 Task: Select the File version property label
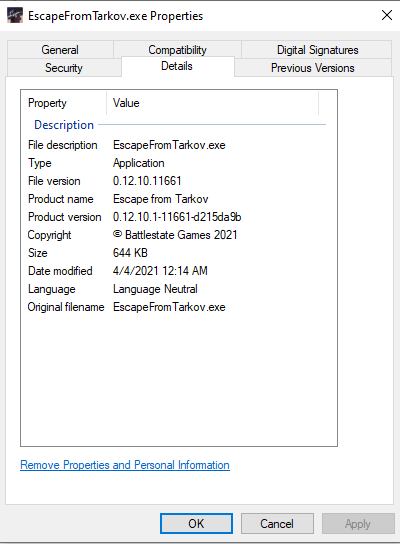coord(54,181)
